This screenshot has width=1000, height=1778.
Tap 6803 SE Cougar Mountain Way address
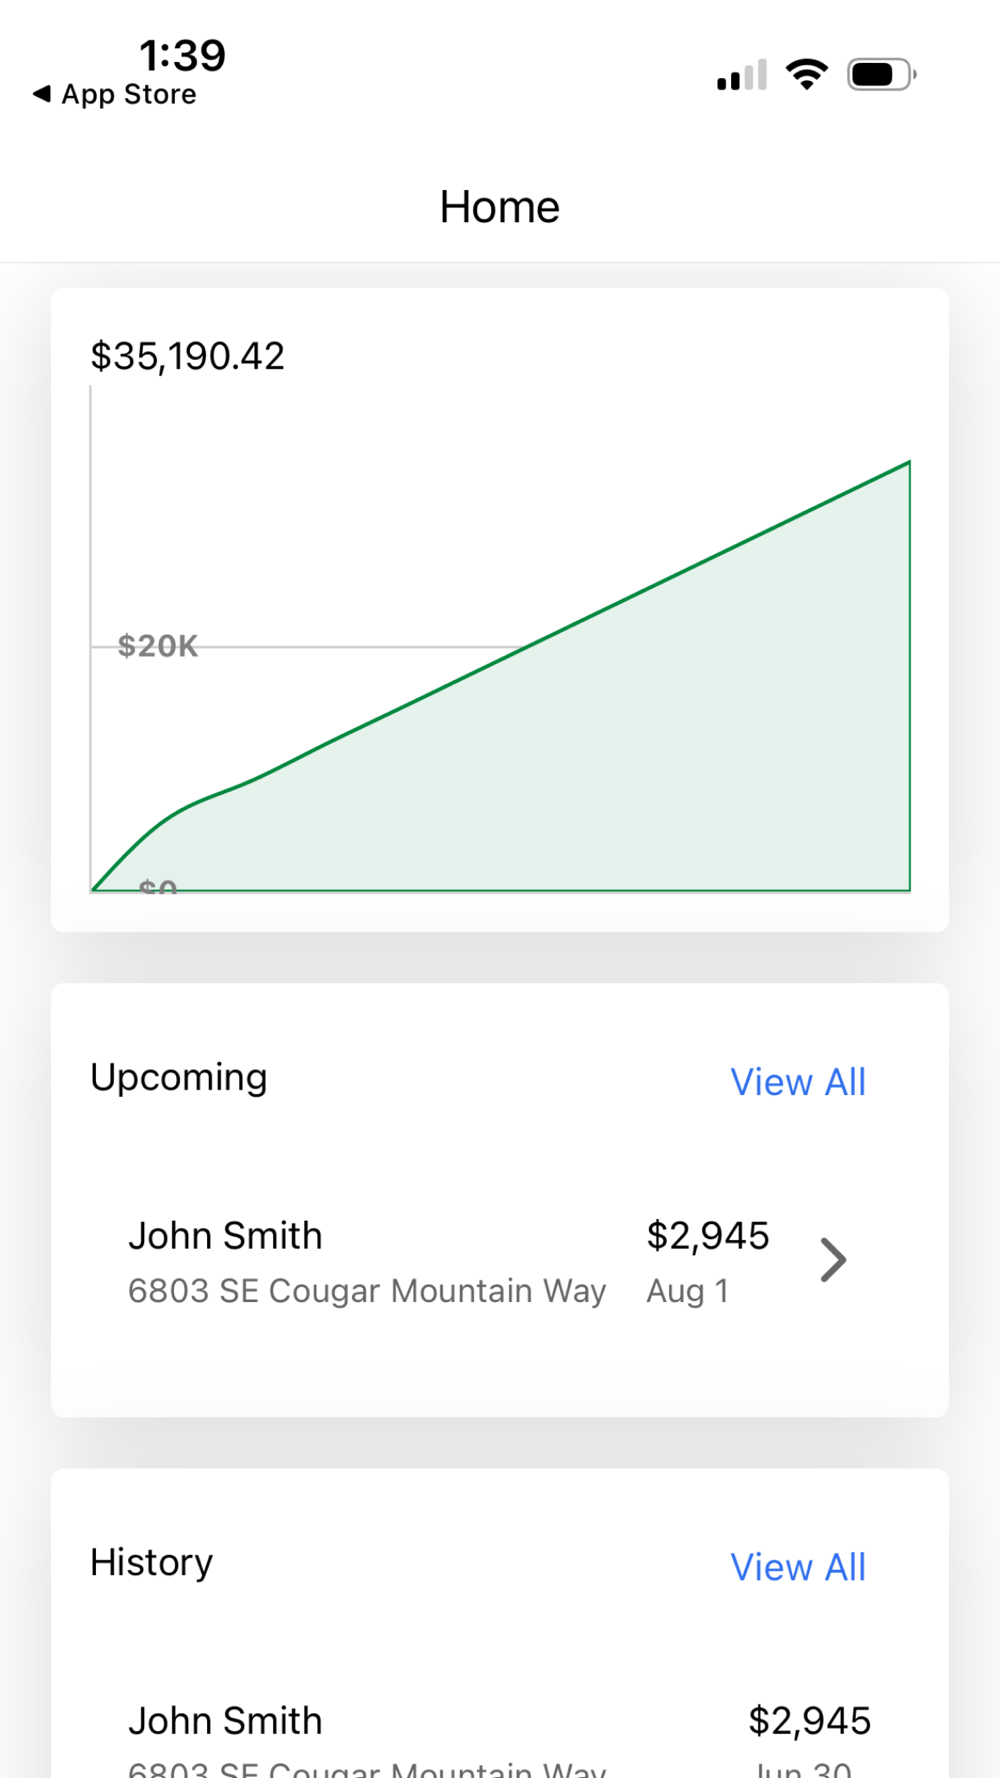click(x=367, y=1291)
